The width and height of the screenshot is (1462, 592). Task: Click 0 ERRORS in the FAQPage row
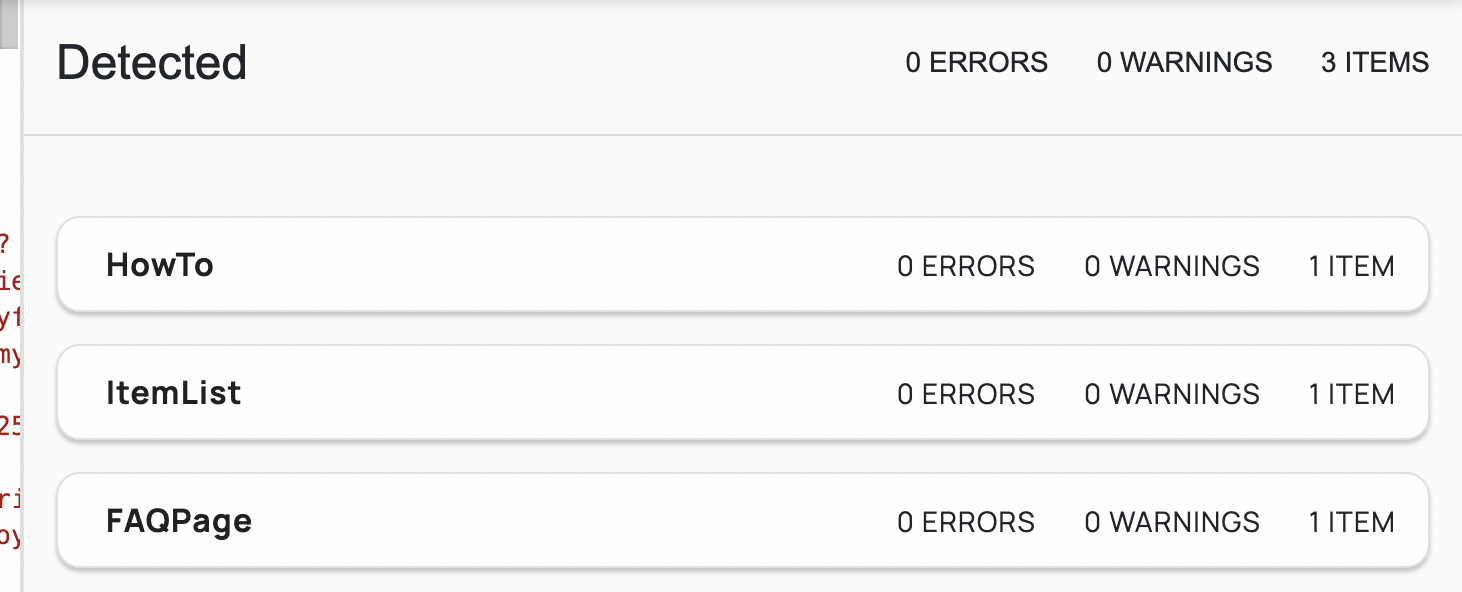click(966, 522)
